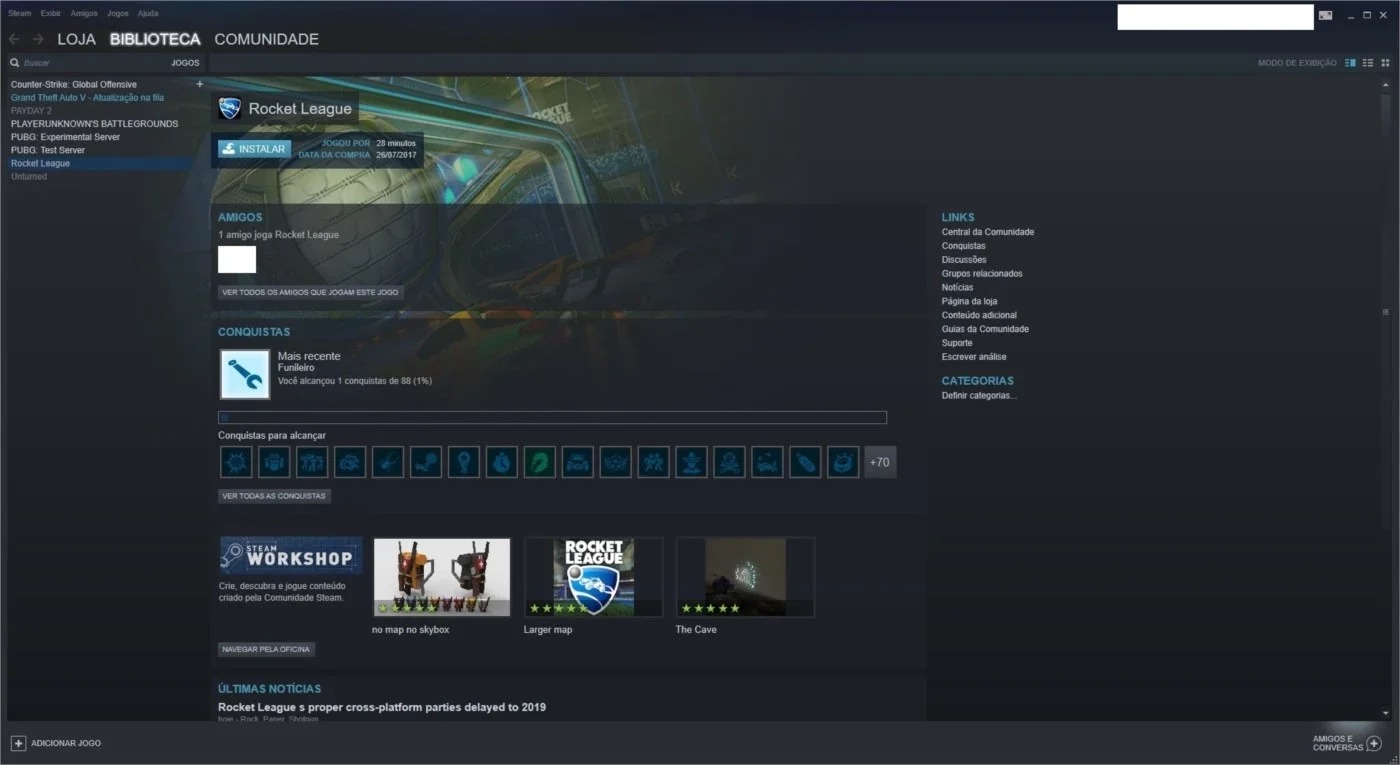Open the JOGOS library filter dropdown
This screenshot has width=1400, height=765.
[185, 63]
